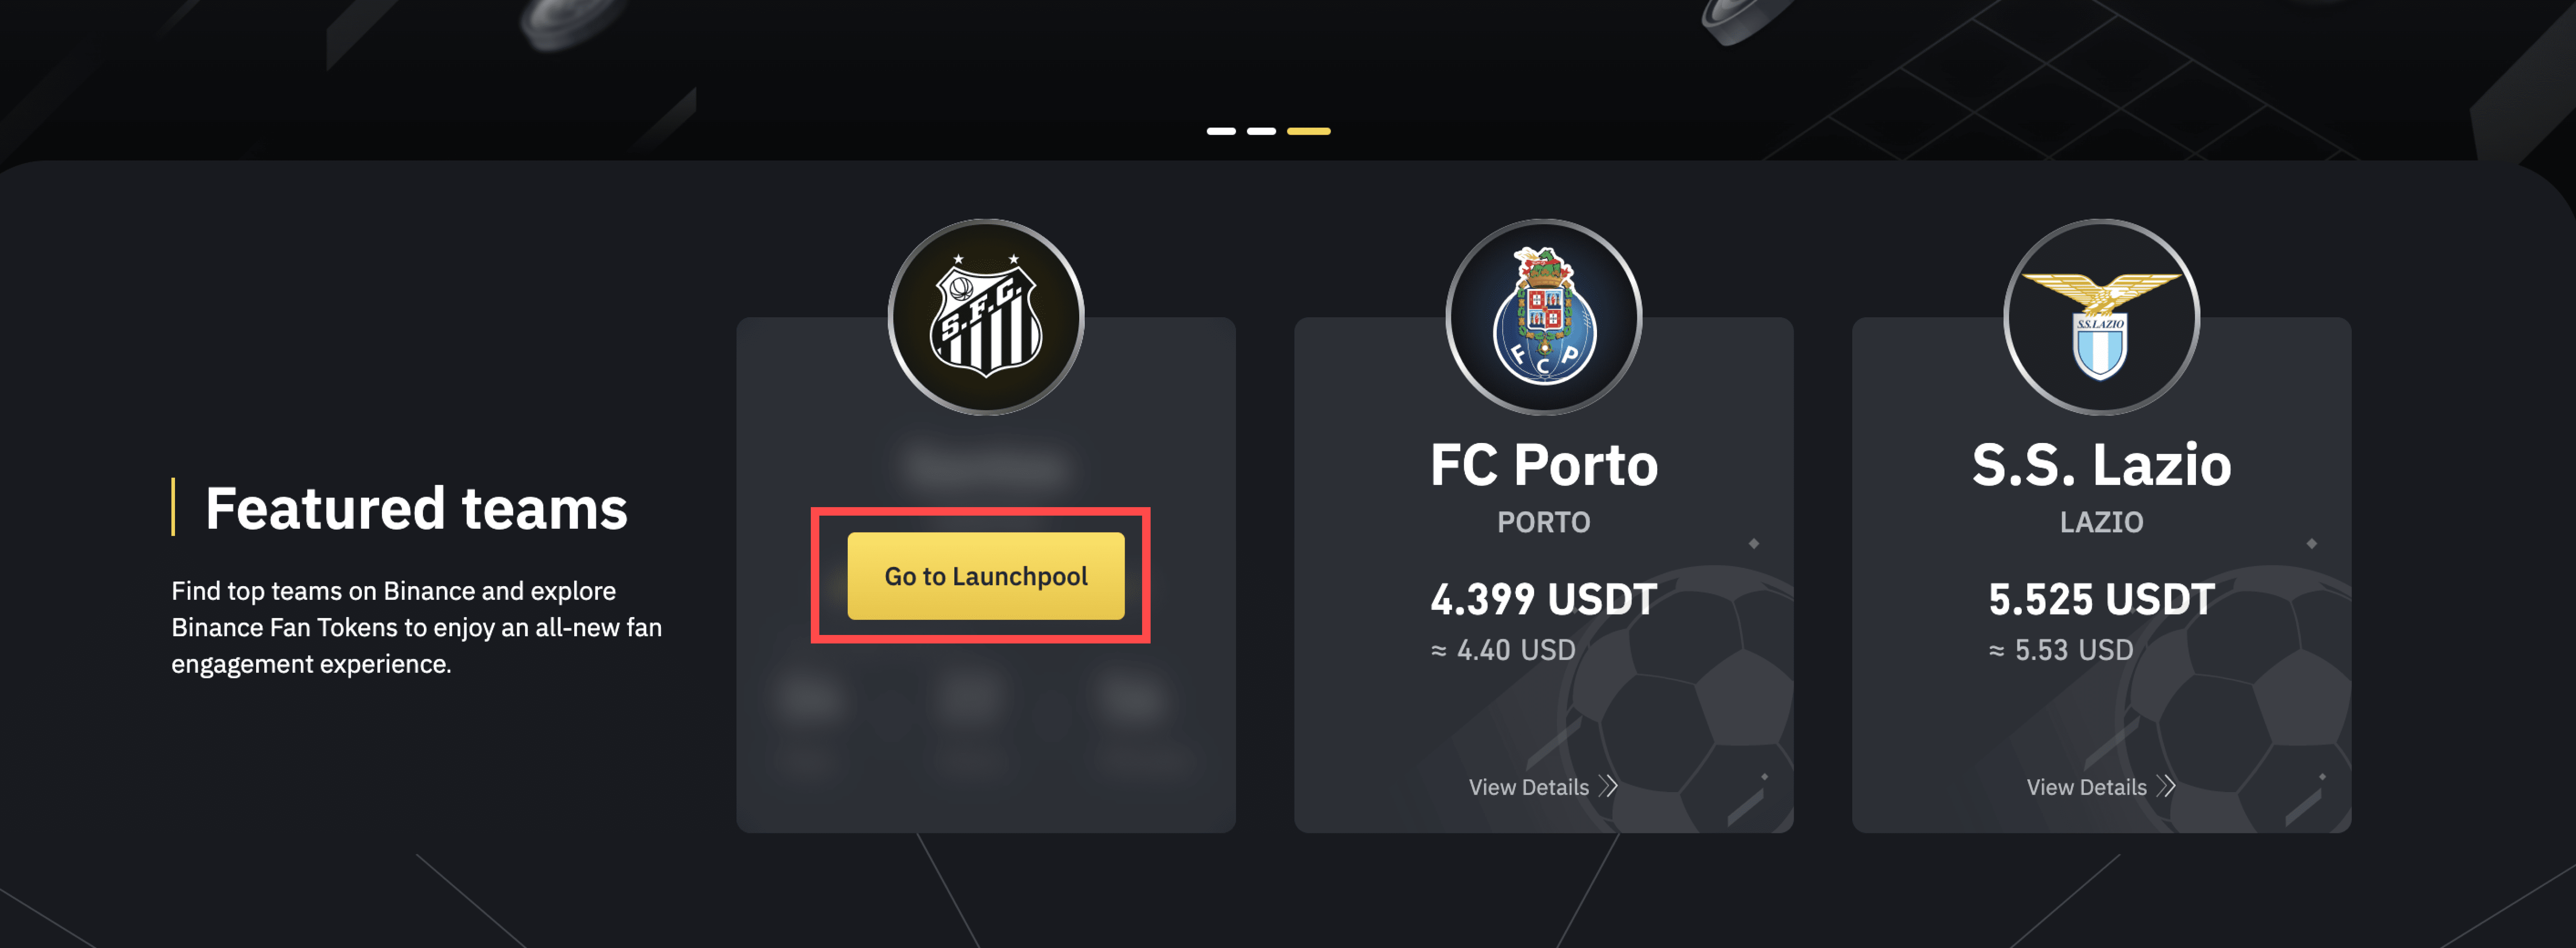The image size is (2576, 948).
Task: Switch to the second carousel slide indicator
Action: point(1261,131)
